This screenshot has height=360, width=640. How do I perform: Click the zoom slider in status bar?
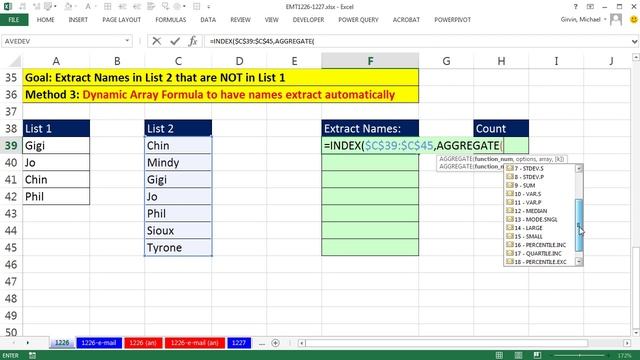coord(580,356)
